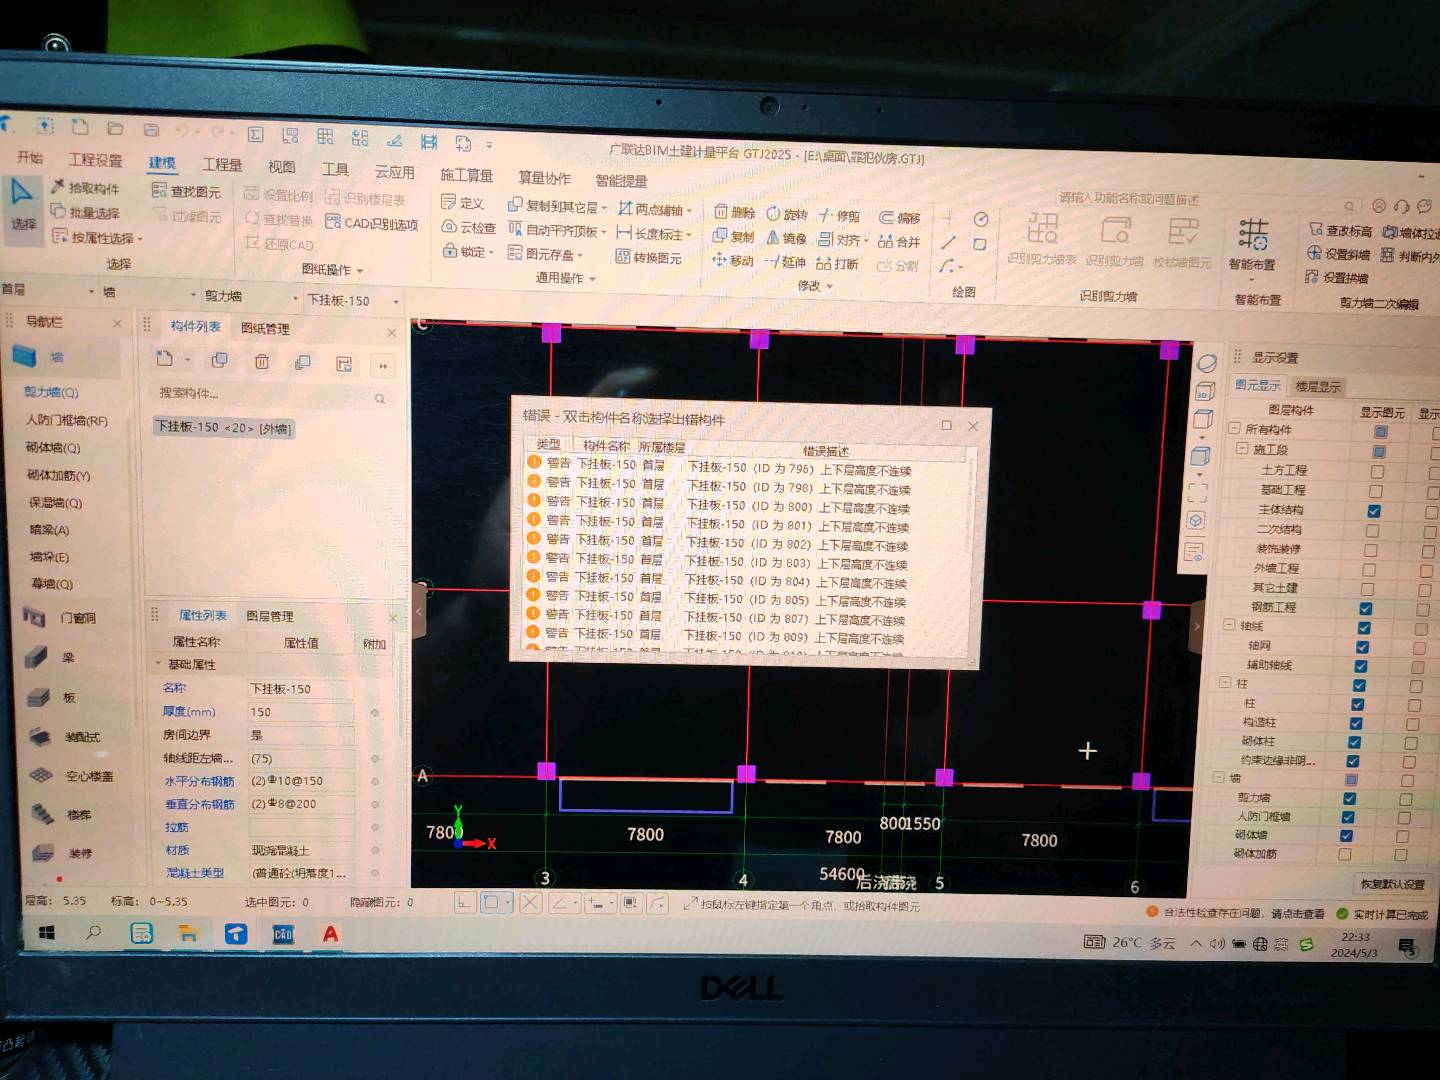
Task: Select 砌体墙(Q) in the navigation list
Action: 53,447
